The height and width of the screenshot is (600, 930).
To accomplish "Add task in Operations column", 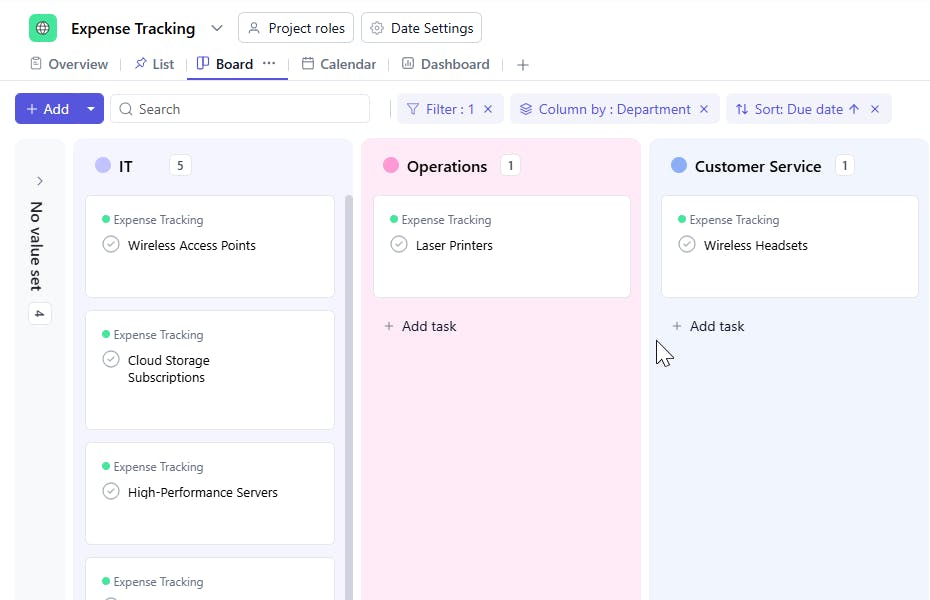I will (x=420, y=326).
